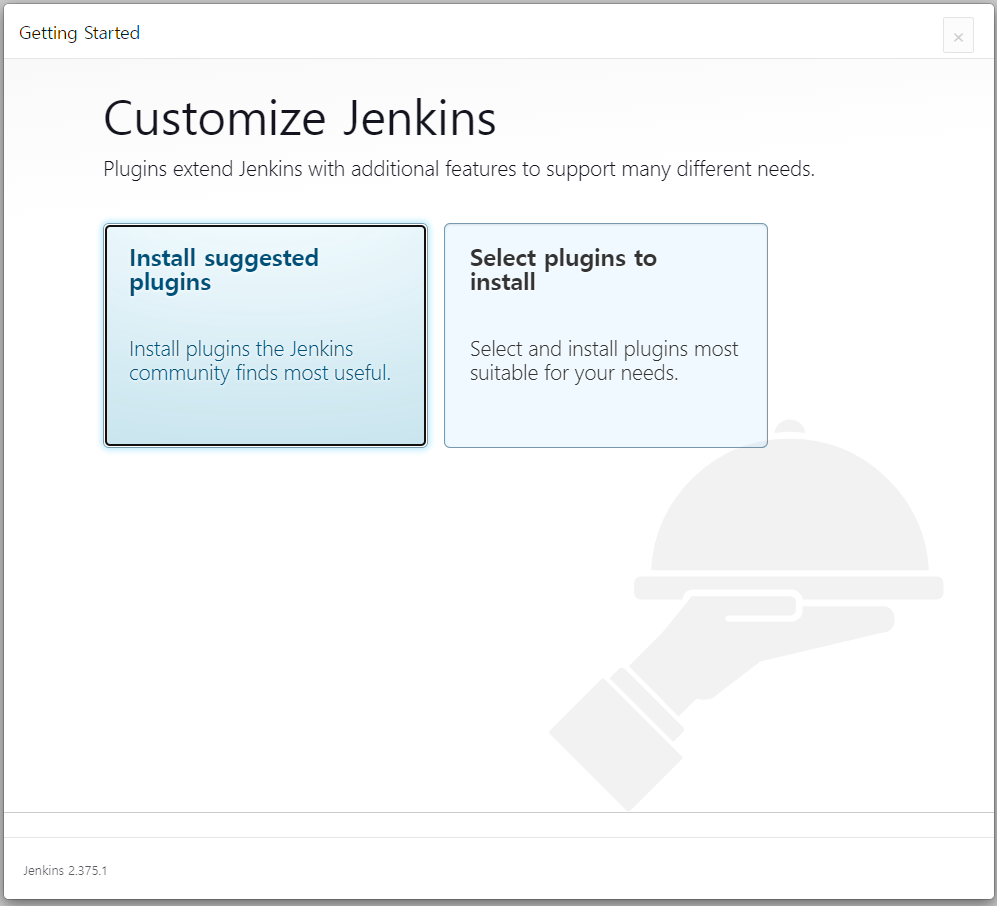This screenshot has width=997, height=906.
Task: Choose Install suggested plugins option
Action: (265, 335)
